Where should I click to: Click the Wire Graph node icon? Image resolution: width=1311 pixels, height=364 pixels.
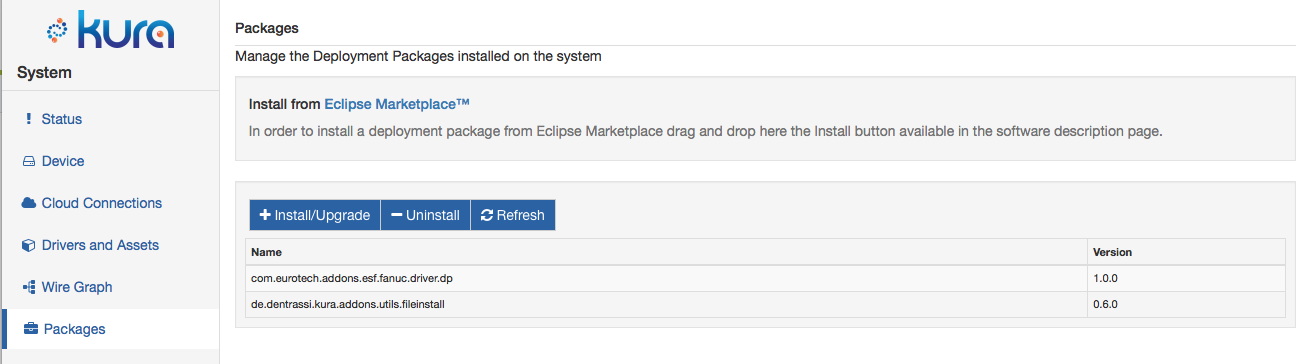pos(29,287)
